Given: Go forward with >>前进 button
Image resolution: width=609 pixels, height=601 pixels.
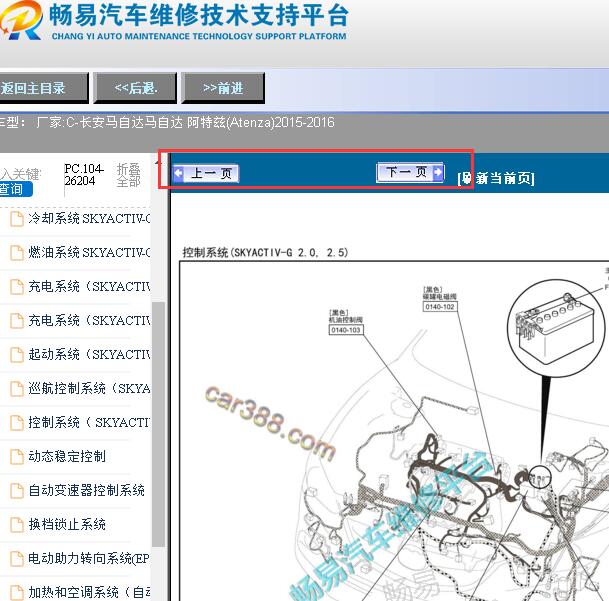Looking at the screenshot, I should click(x=223, y=88).
